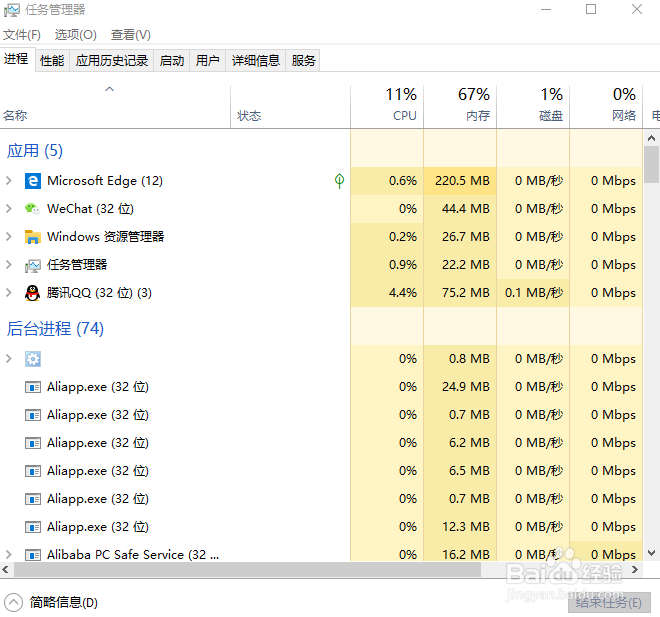Open the 选项(O) menu
The height and width of the screenshot is (617, 660).
76,35
